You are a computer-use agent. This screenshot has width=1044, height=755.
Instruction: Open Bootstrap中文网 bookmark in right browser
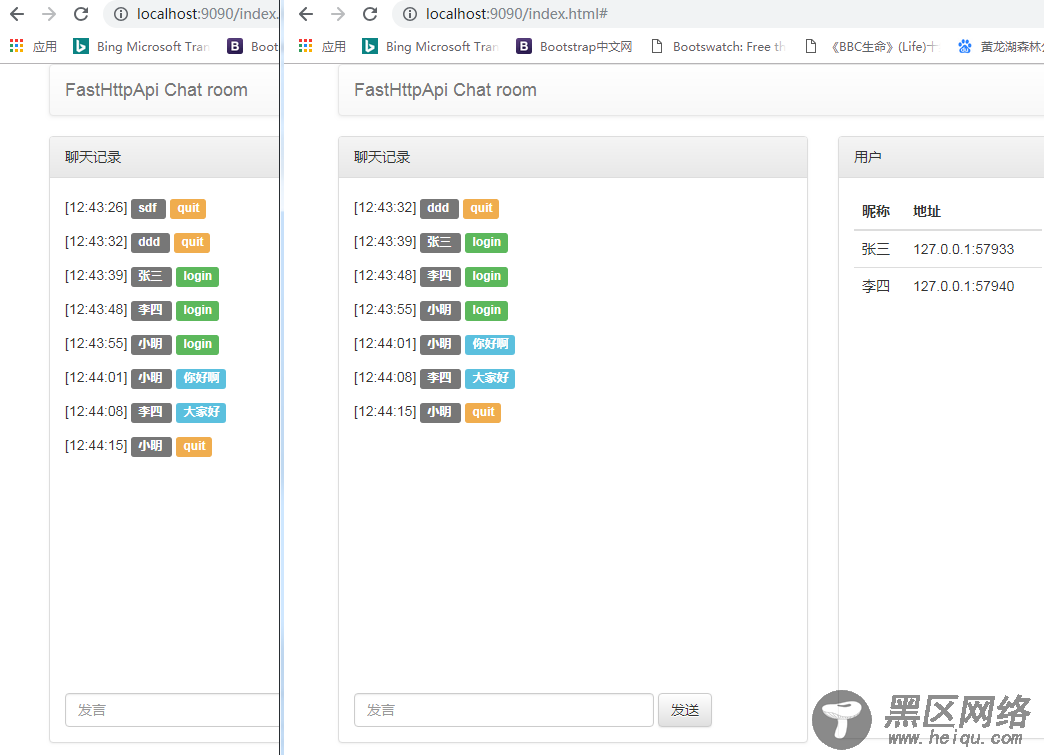[x=575, y=46]
